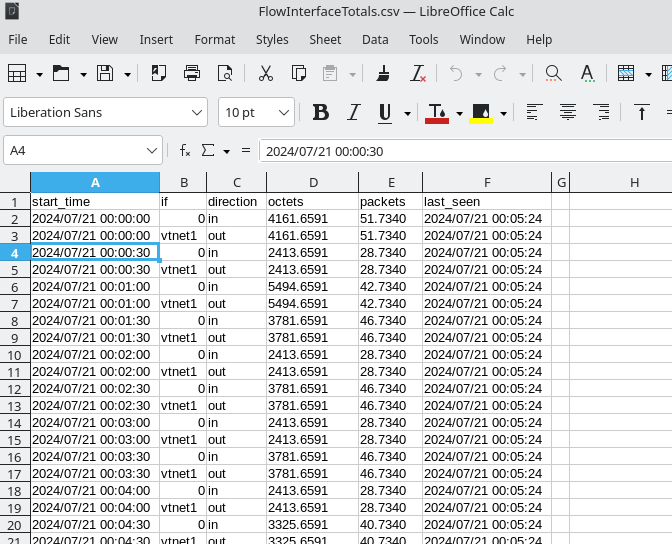Click the New spreadsheet icon
This screenshot has width=672, height=544.
pyautogui.click(x=17, y=74)
